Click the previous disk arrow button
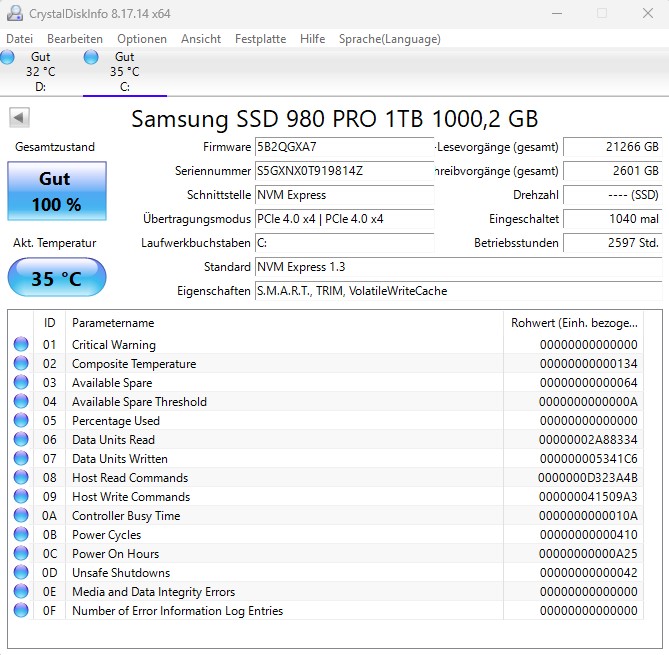 19,117
